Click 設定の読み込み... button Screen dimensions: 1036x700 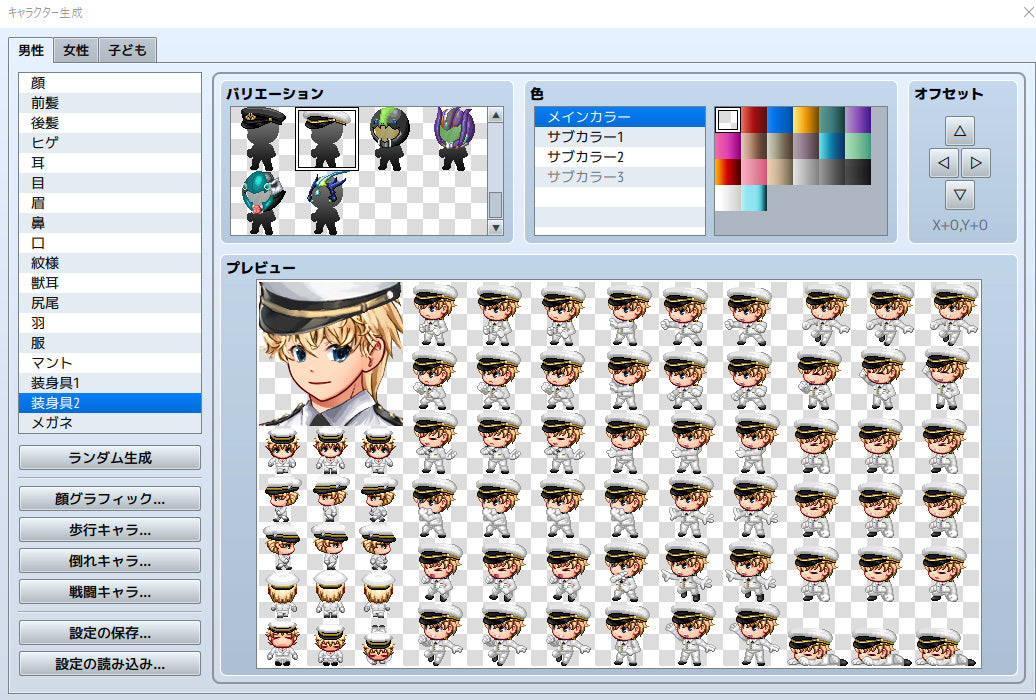tap(110, 664)
